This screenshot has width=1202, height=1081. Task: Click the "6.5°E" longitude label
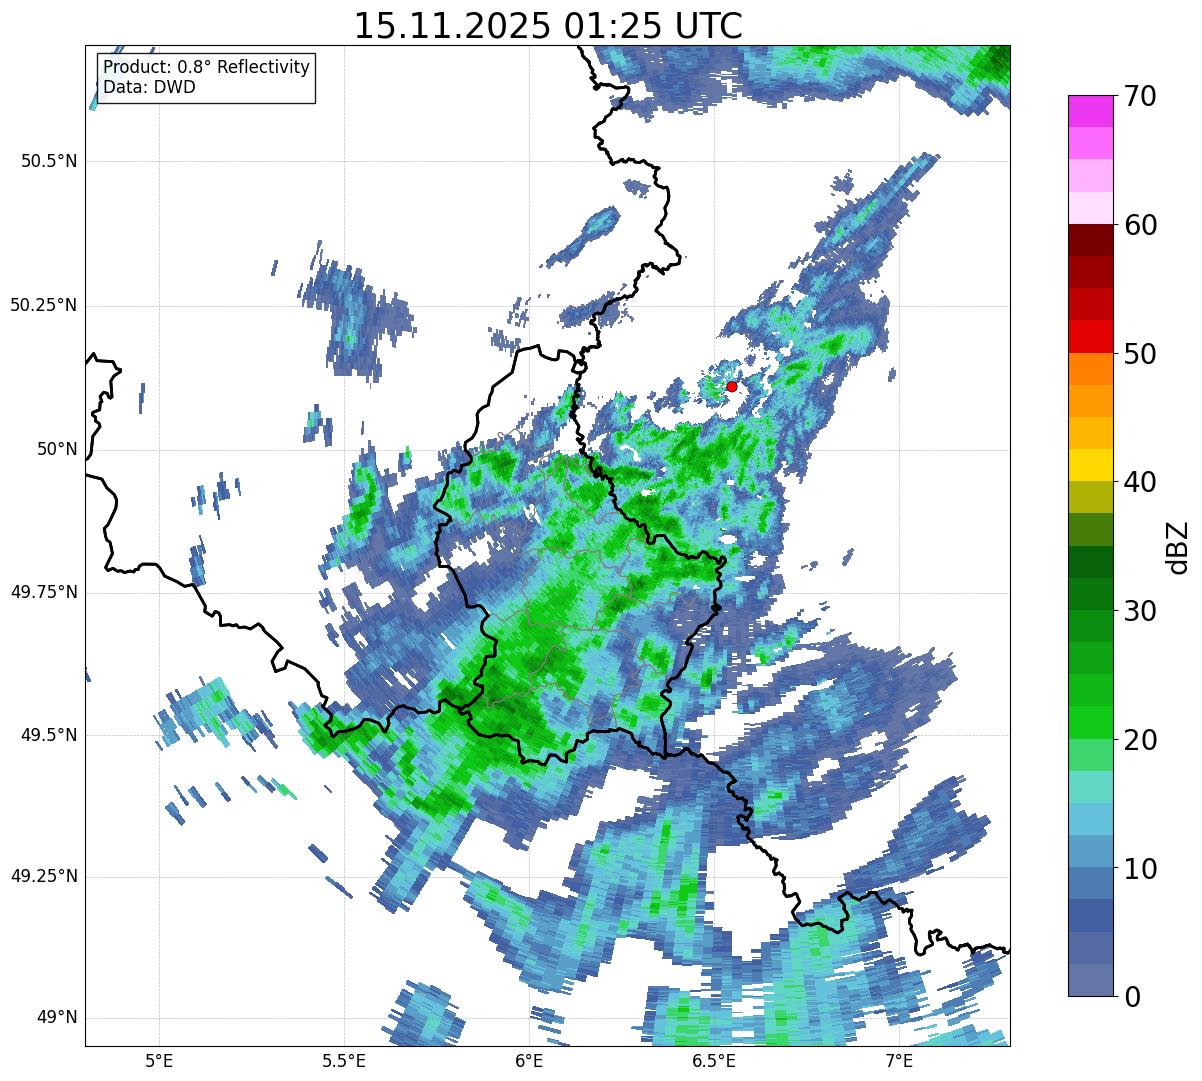tap(714, 1060)
